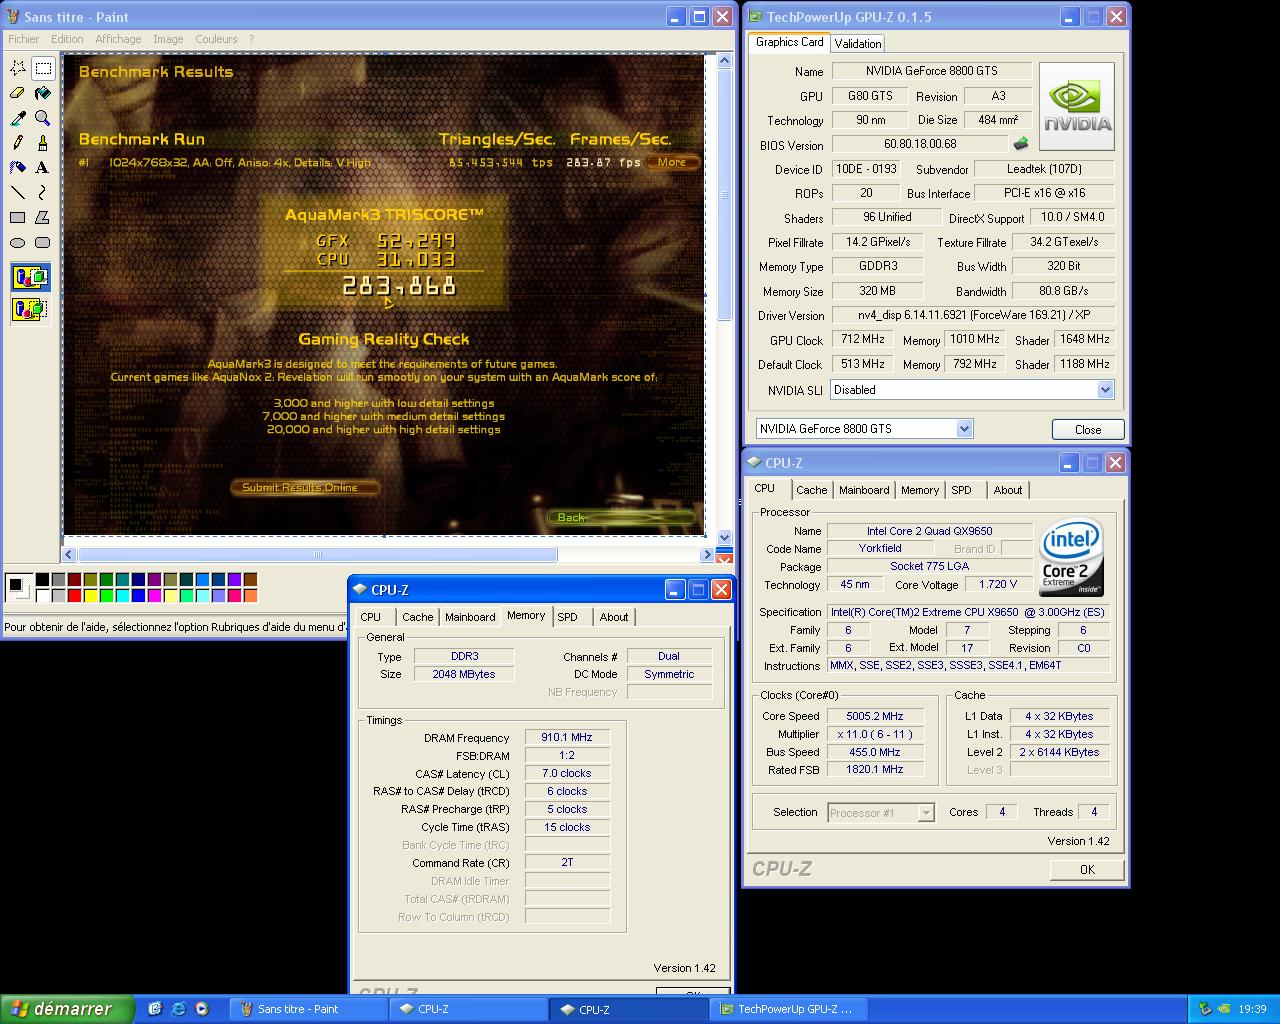Pick the Color Picker eyedropper tool
Viewport: 1280px width, 1024px height.
(18, 118)
